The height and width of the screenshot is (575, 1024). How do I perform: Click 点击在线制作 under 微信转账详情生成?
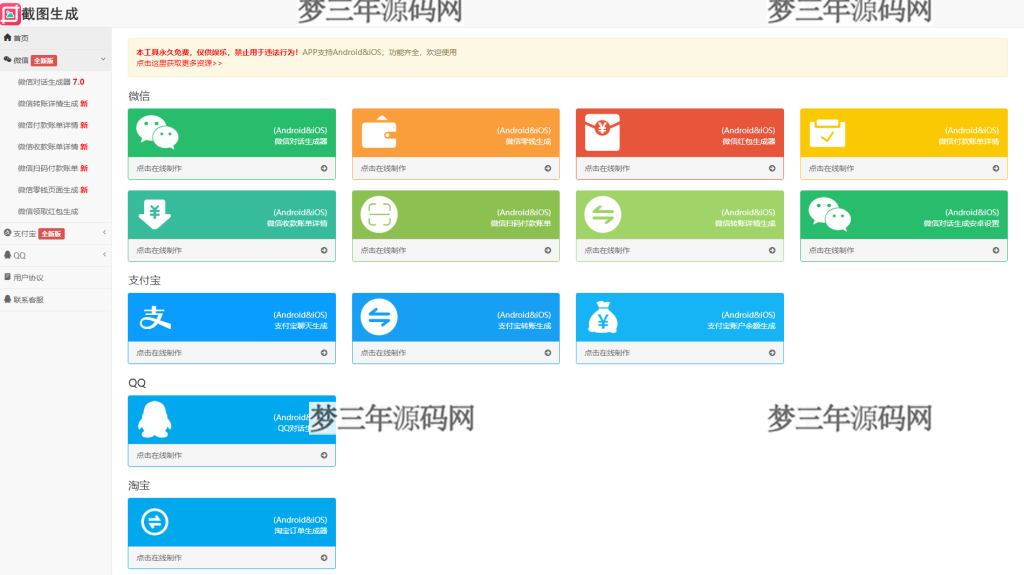click(x=607, y=250)
